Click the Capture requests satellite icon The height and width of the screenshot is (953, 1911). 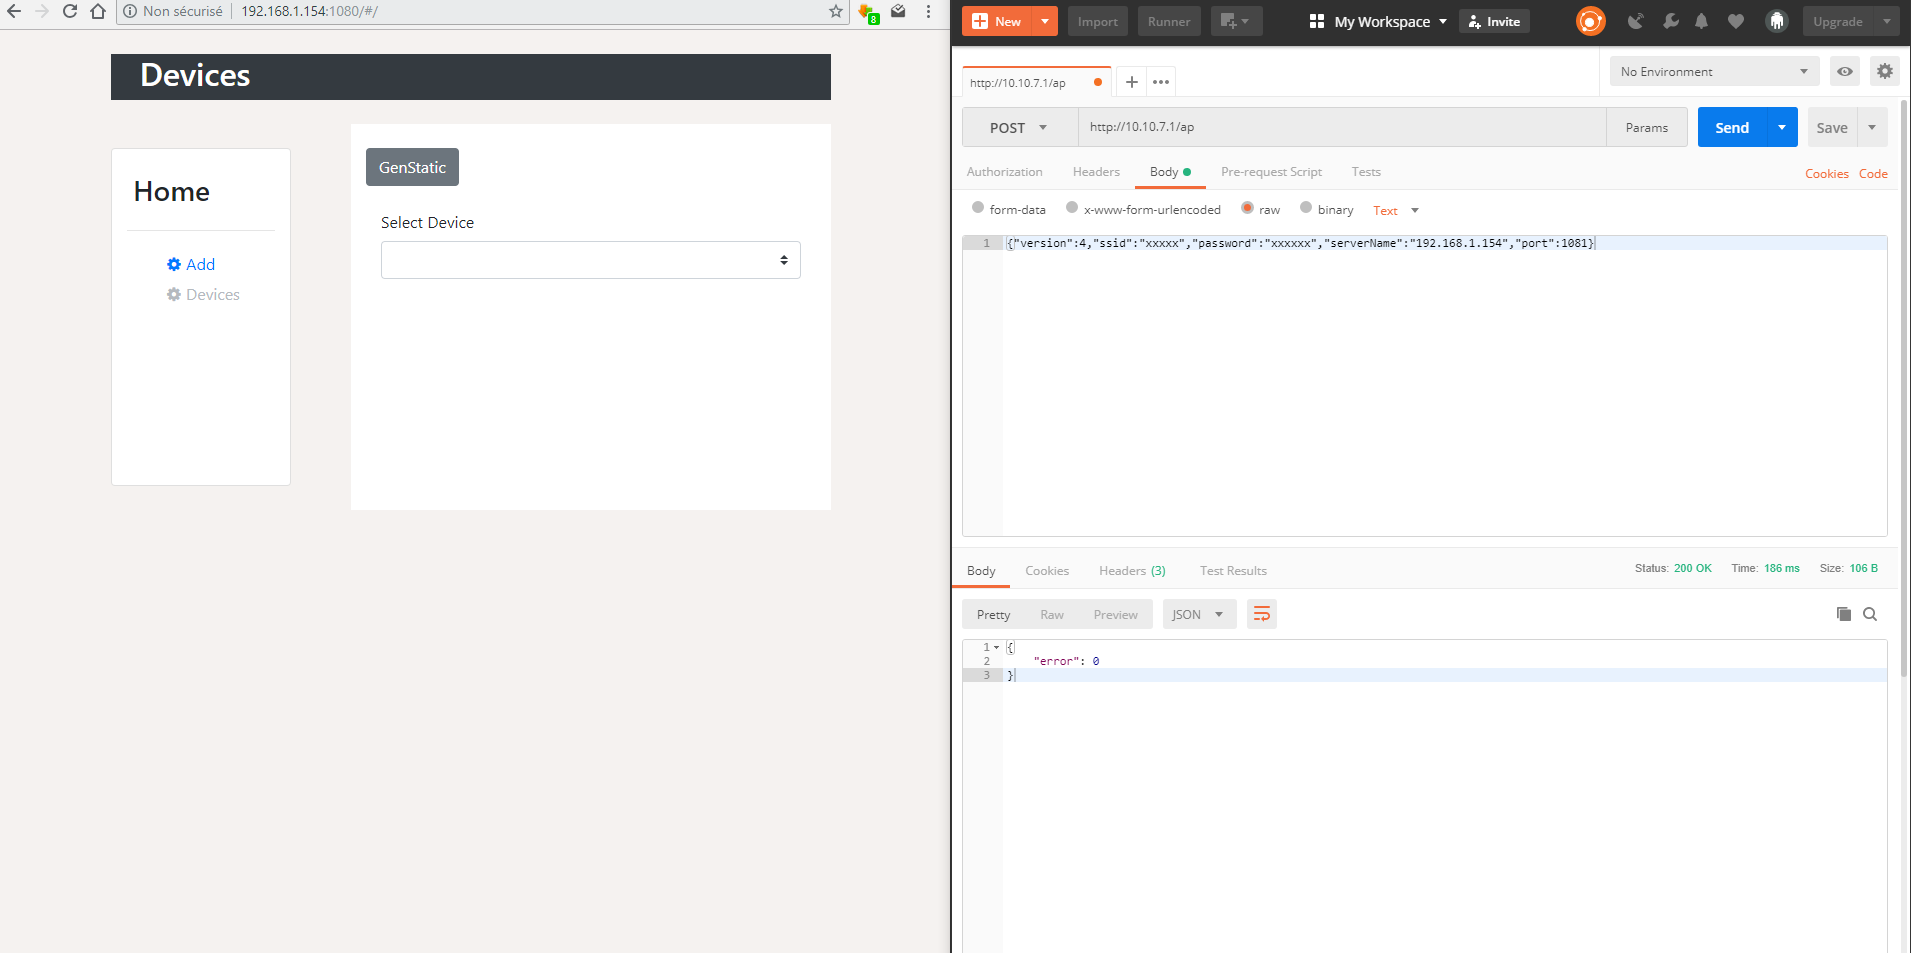coord(1634,21)
